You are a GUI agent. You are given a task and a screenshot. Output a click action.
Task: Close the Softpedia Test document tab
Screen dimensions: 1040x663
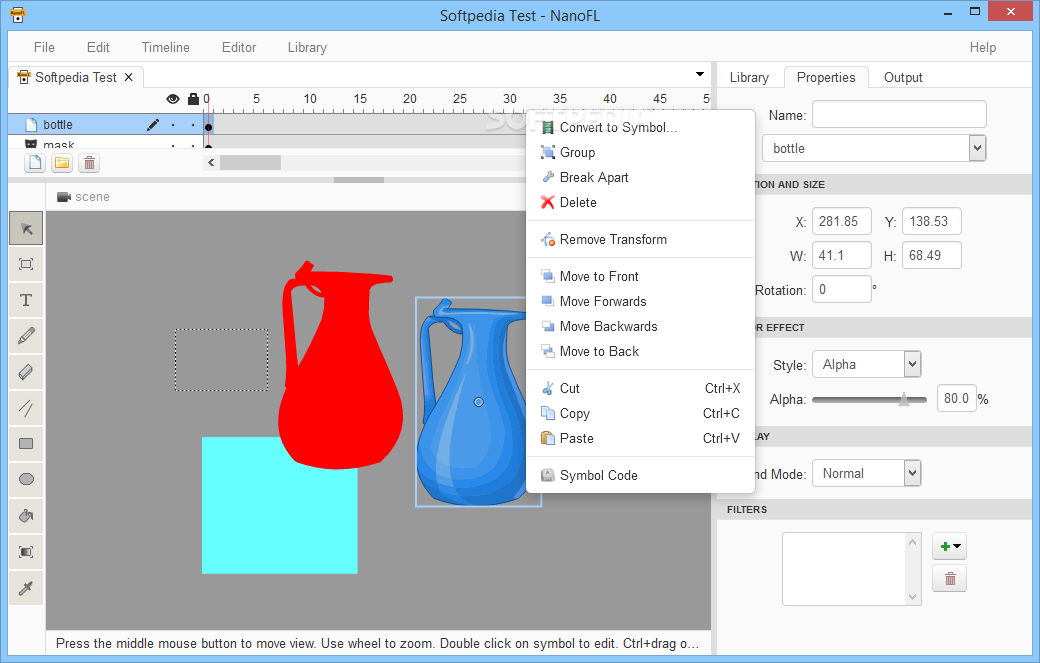coord(129,77)
